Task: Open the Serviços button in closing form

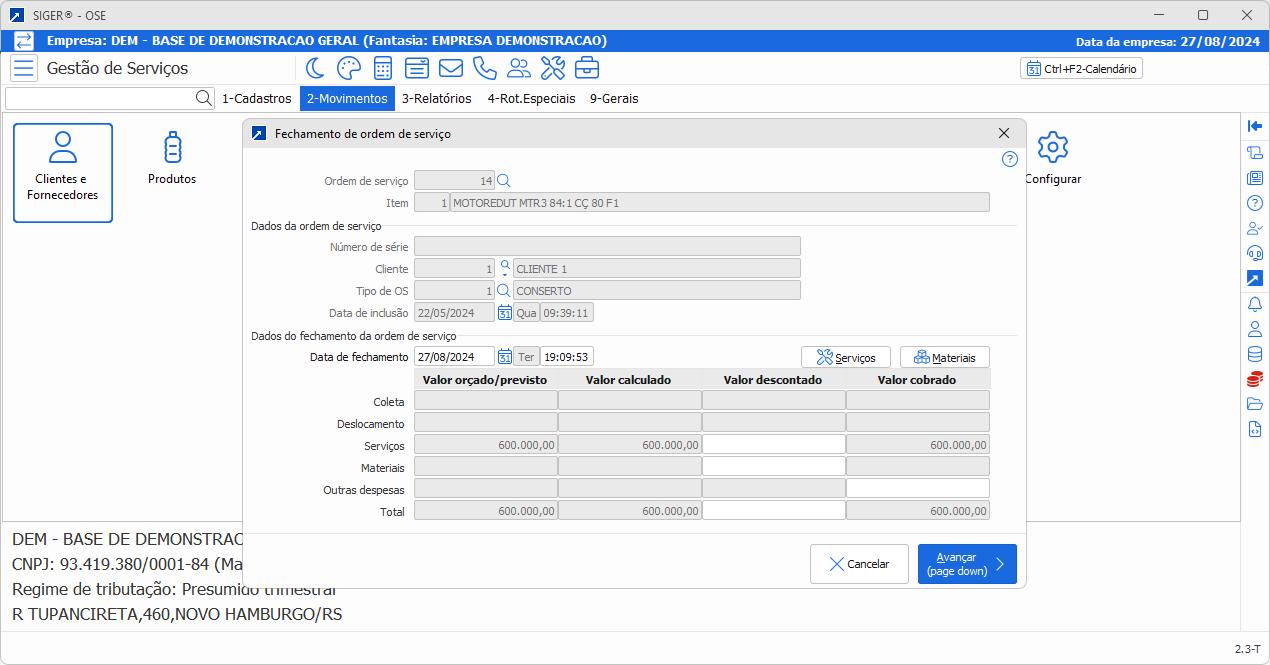Action: pyautogui.click(x=845, y=357)
